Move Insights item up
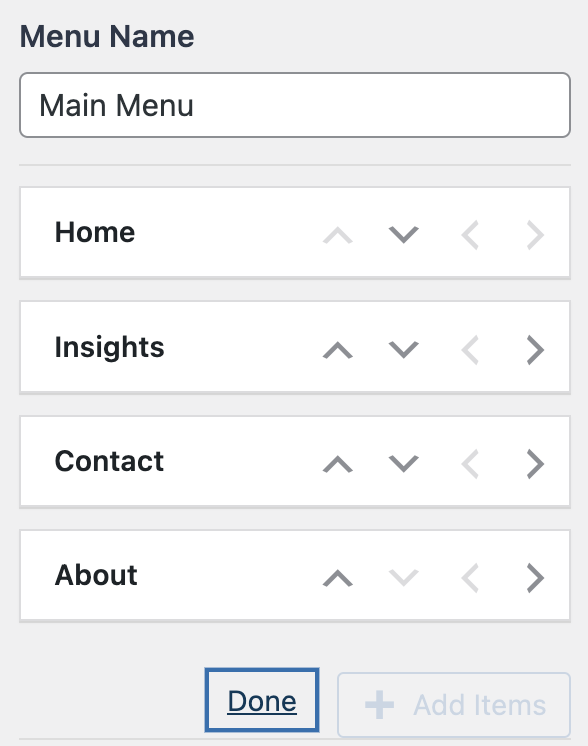The image size is (588, 746). click(x=338, y=350)
